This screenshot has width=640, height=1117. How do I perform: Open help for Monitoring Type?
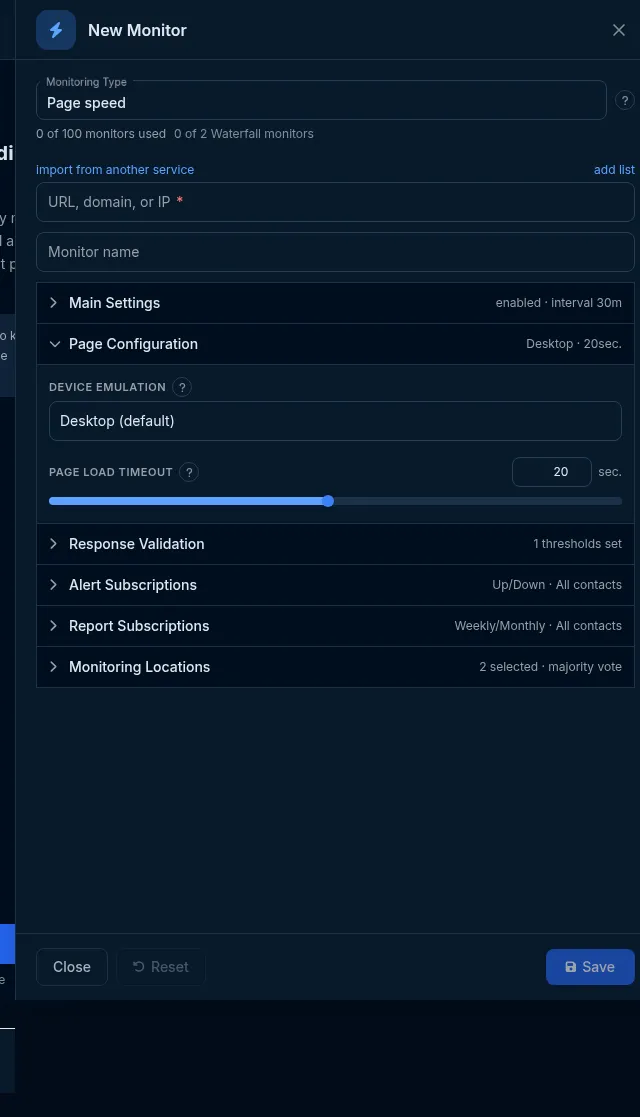click(624, 100)
